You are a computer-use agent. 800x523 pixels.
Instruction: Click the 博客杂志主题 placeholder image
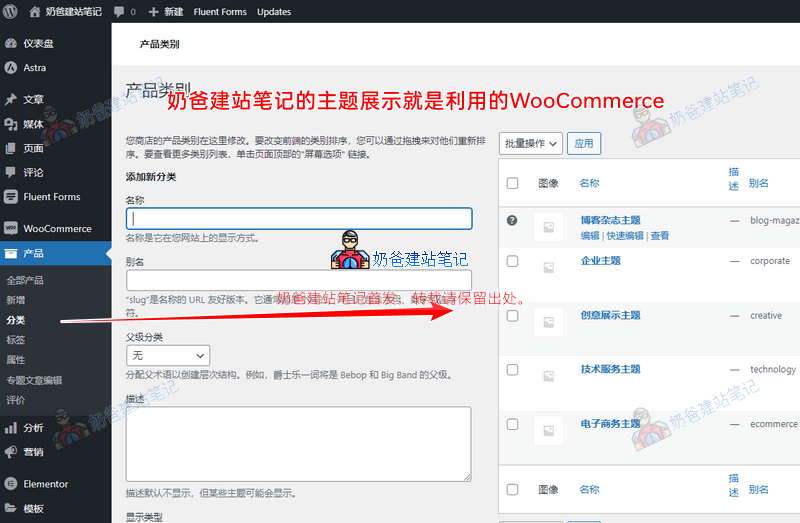click(x=548, y=227)
